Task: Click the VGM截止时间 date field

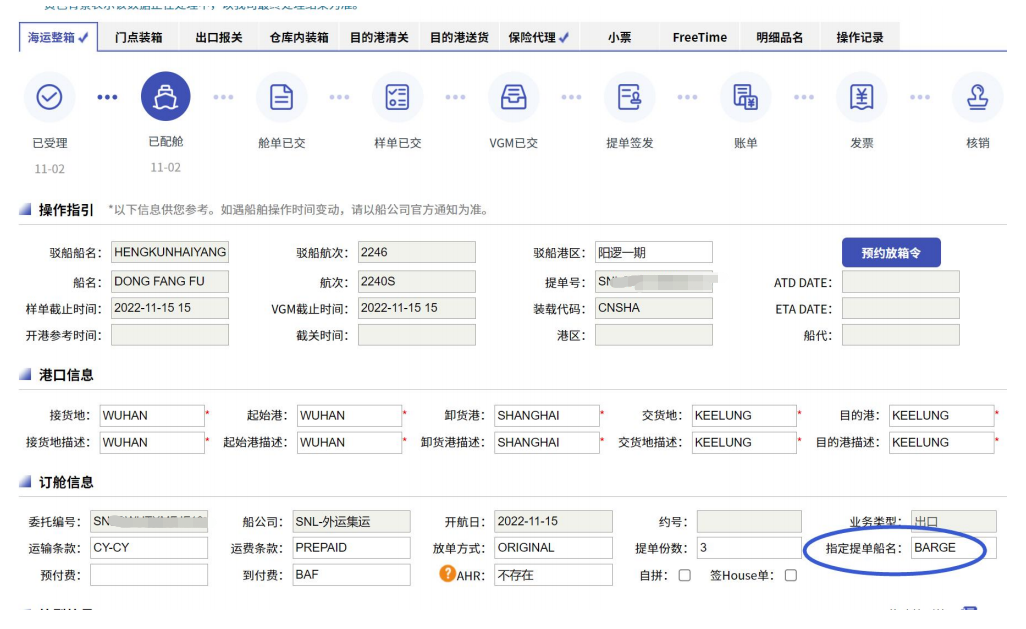Action: [x=417, y=308]
